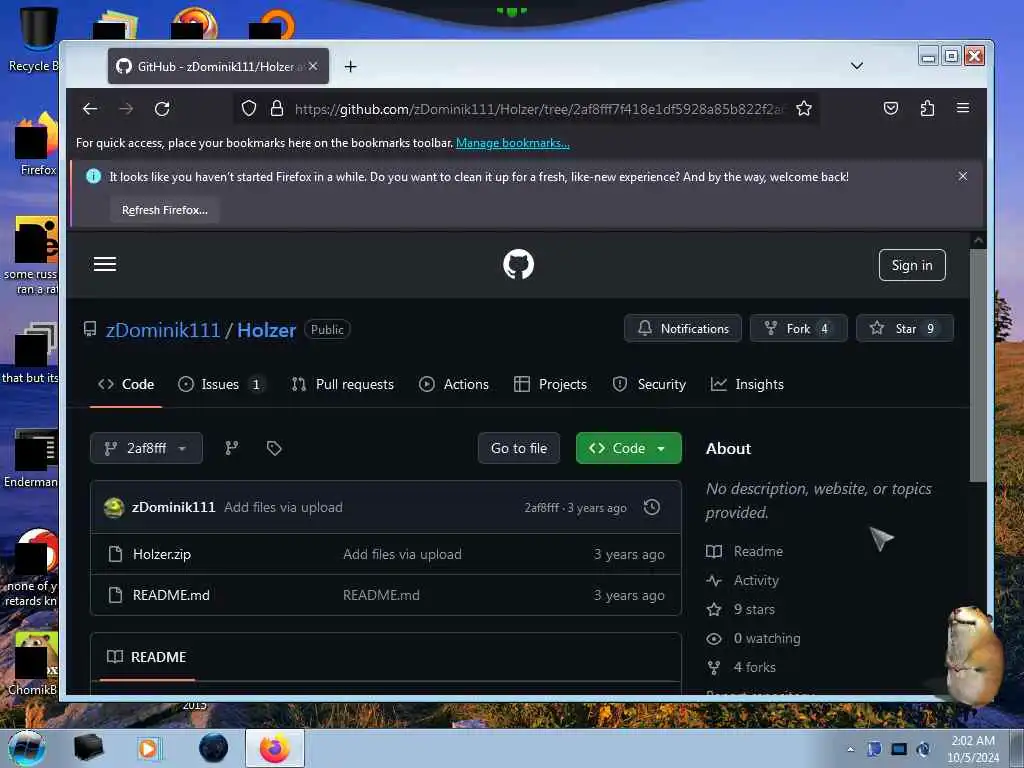Open the README.md file

171,596
